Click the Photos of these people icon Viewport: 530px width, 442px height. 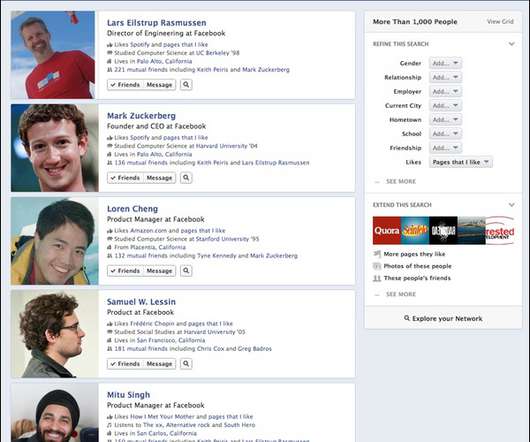tap(377, 266)
